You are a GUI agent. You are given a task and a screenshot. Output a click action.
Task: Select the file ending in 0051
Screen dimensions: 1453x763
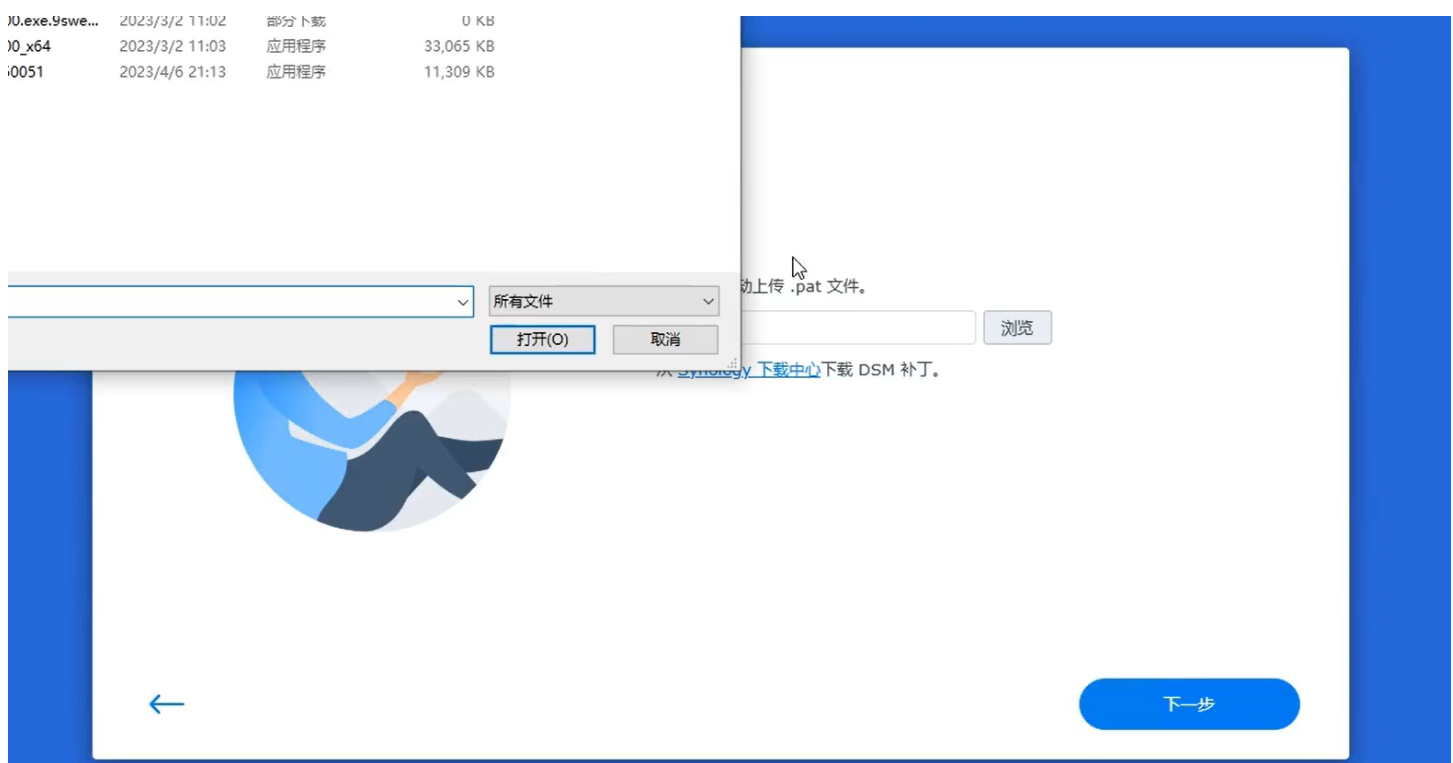click(x=26, y=72)
